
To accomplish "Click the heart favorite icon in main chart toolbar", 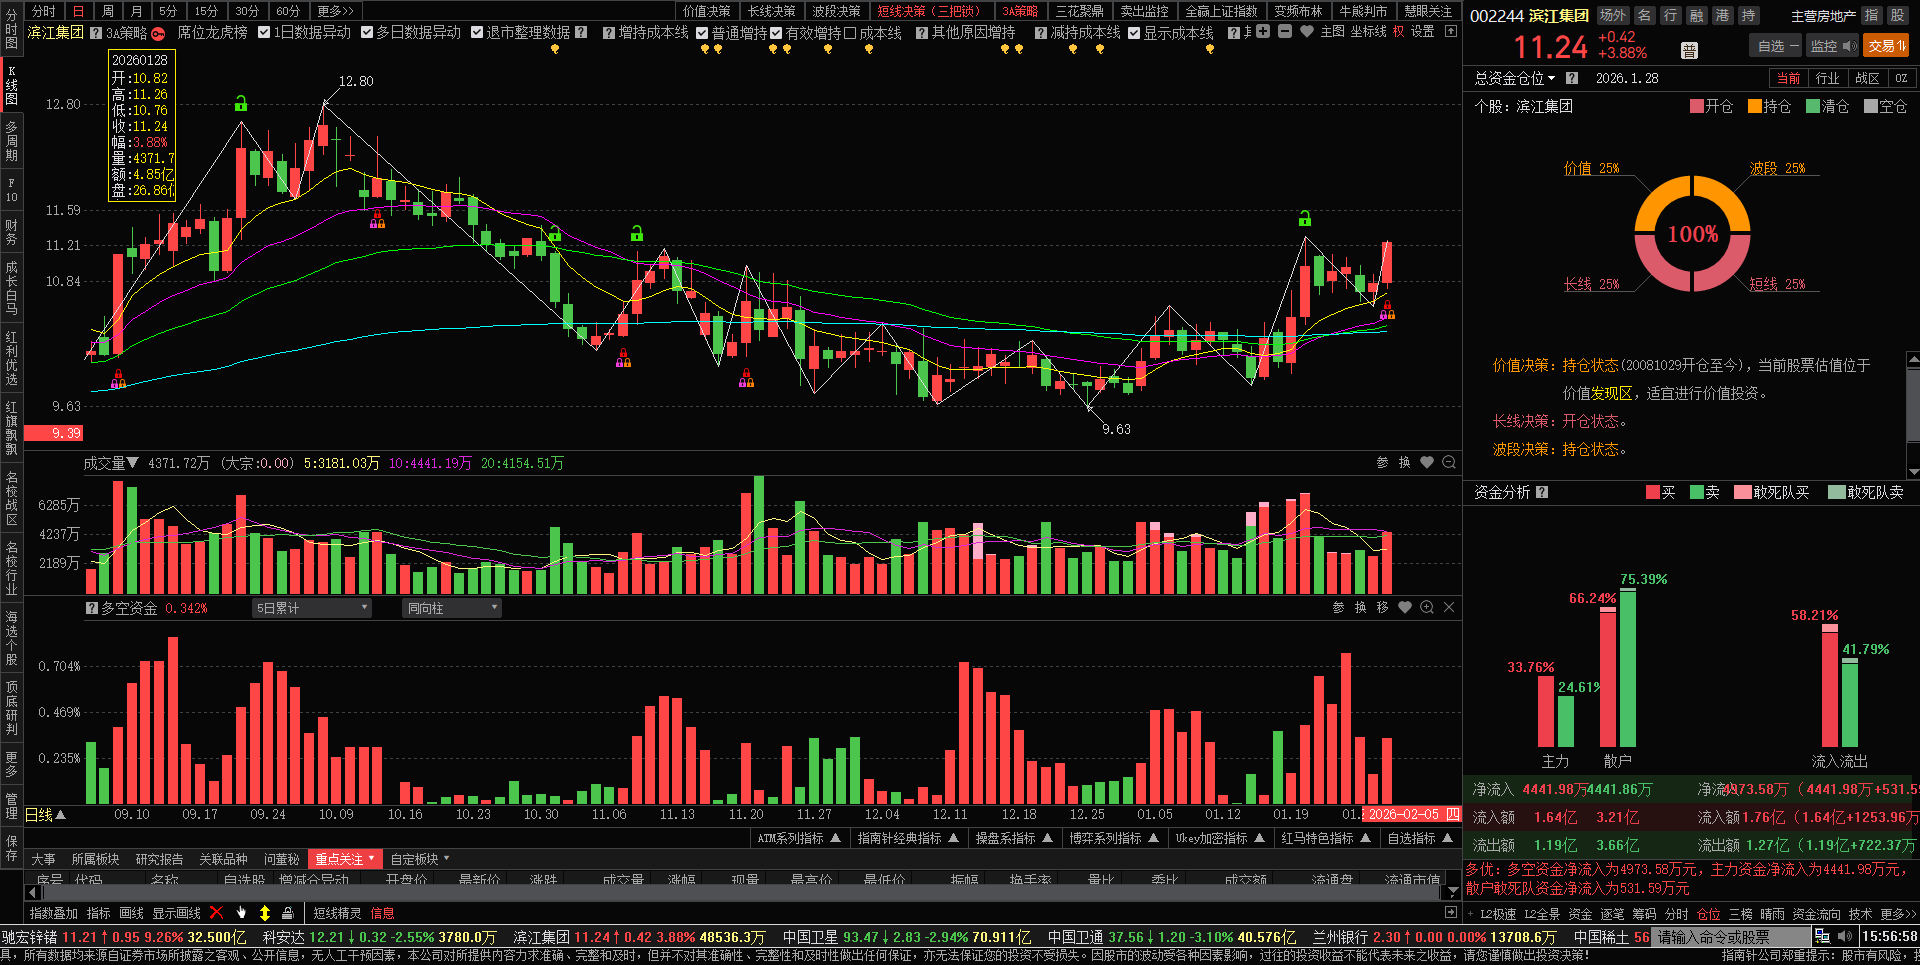I will click(x=1306, y=32).
